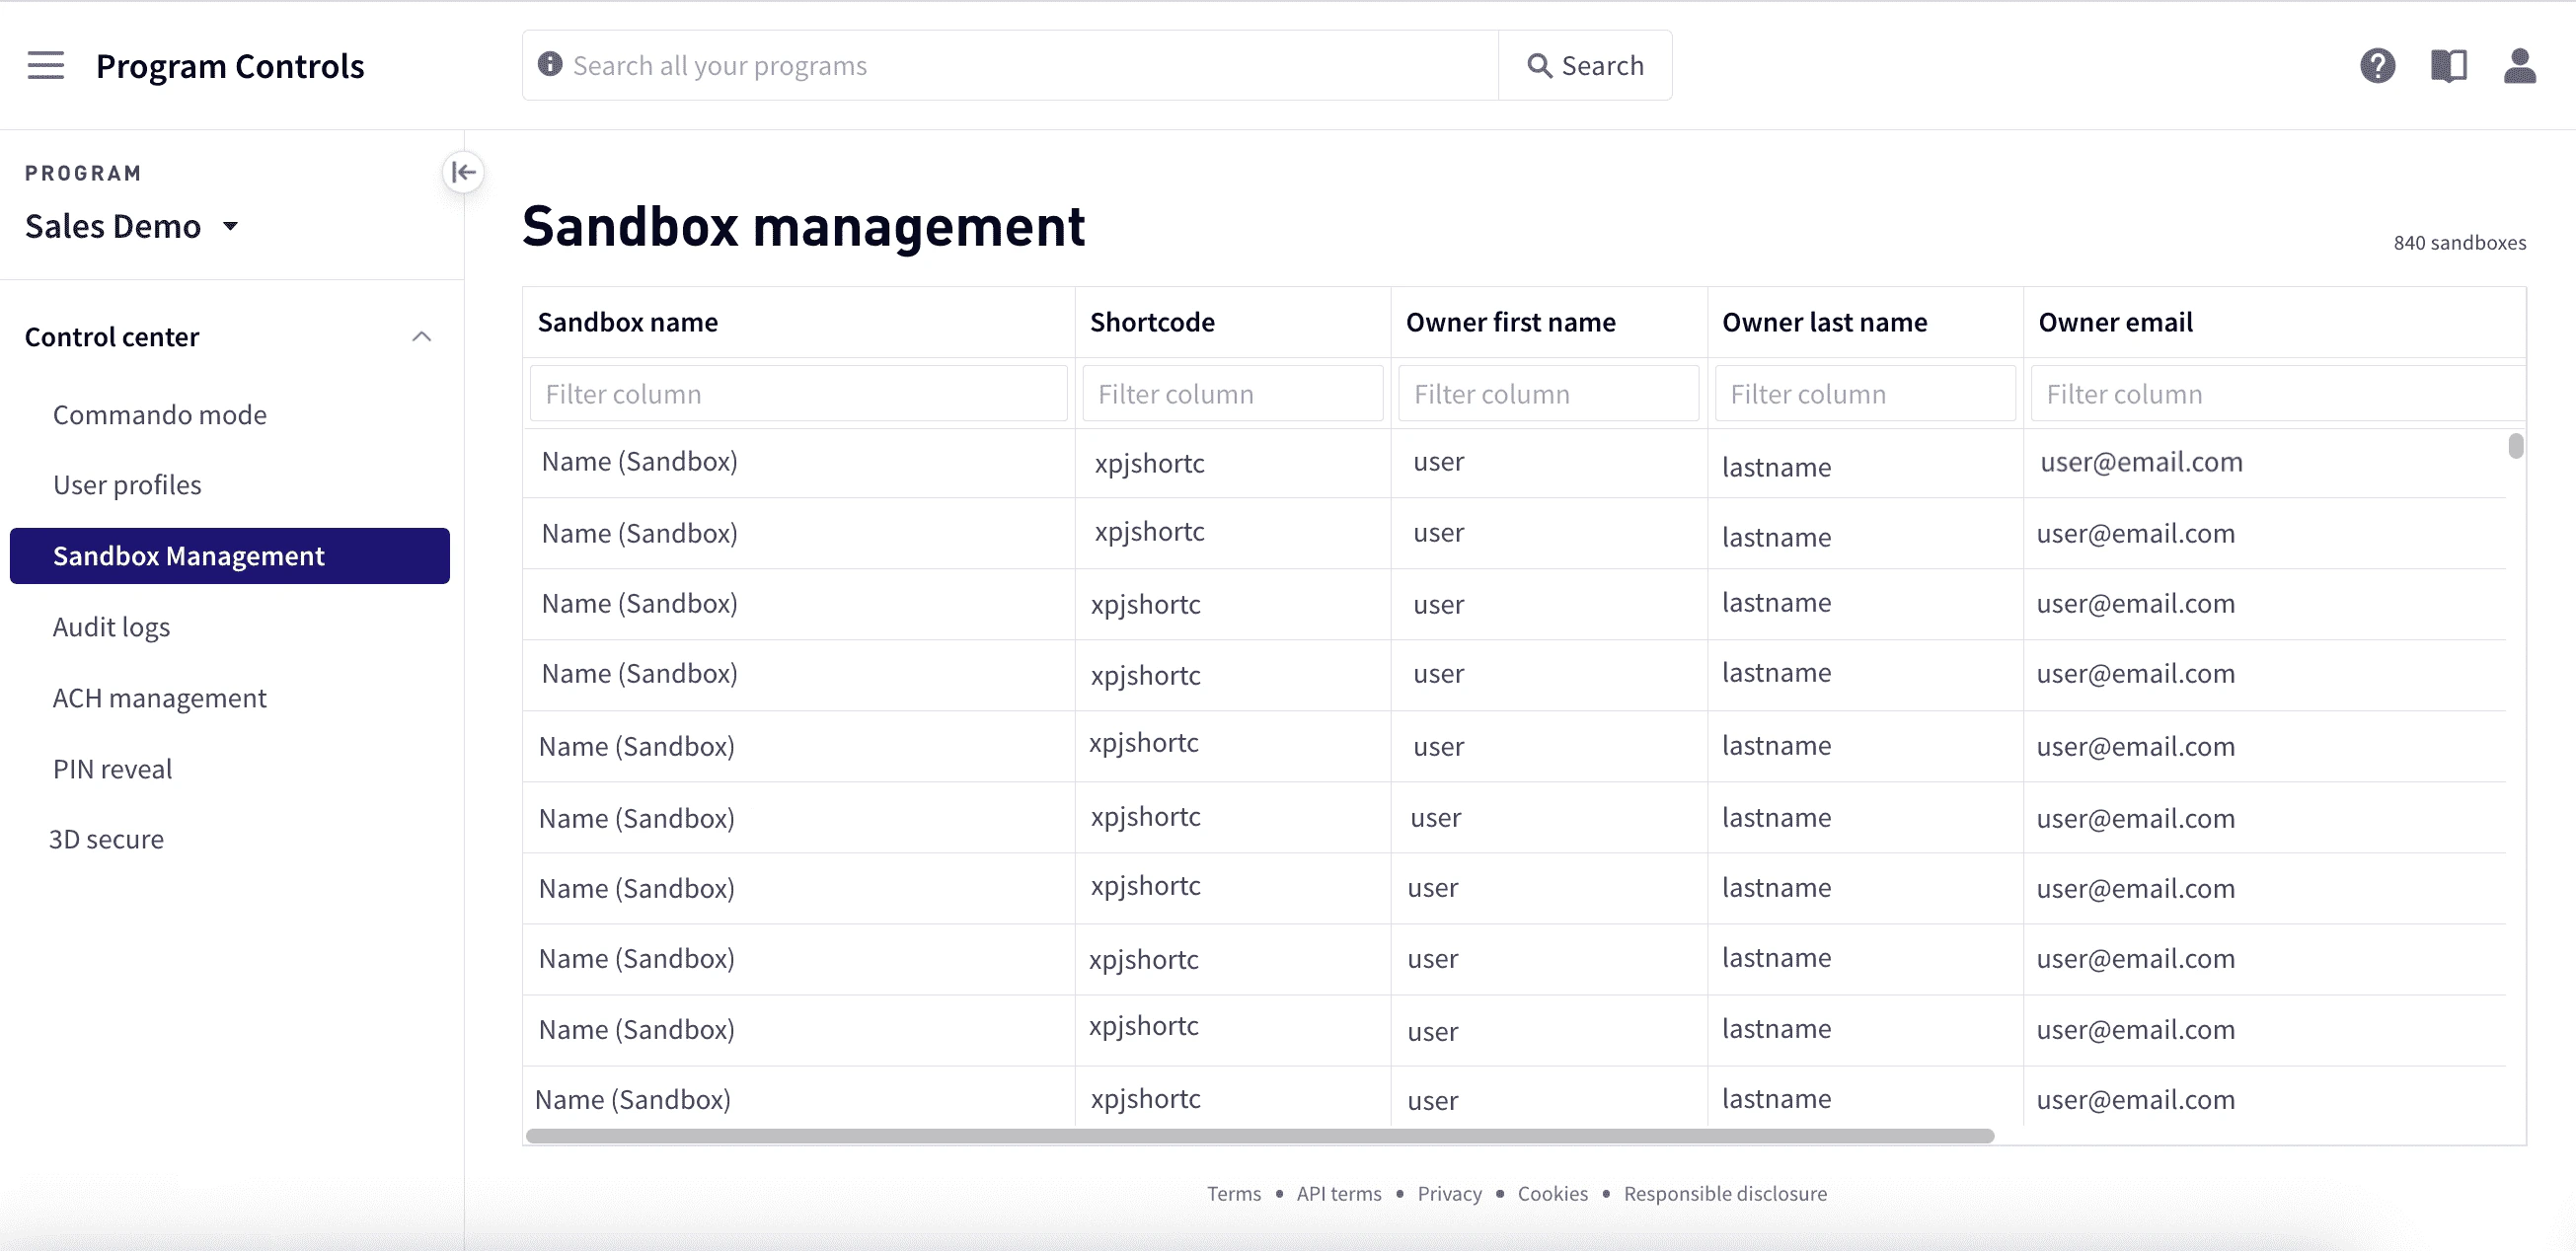Click the info icon inside the search bar
Viewport: 2576px width, 1251px height.
point(548,64)
